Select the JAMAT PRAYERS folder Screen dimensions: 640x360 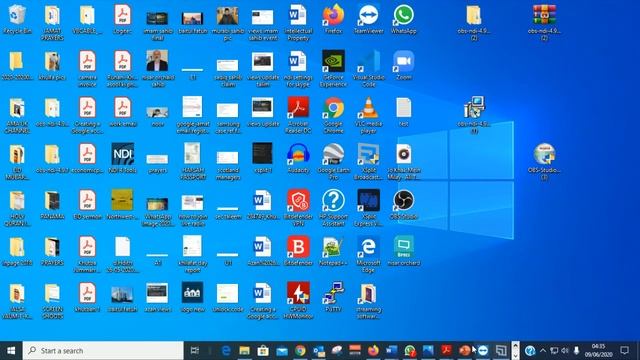coord(52,22)
